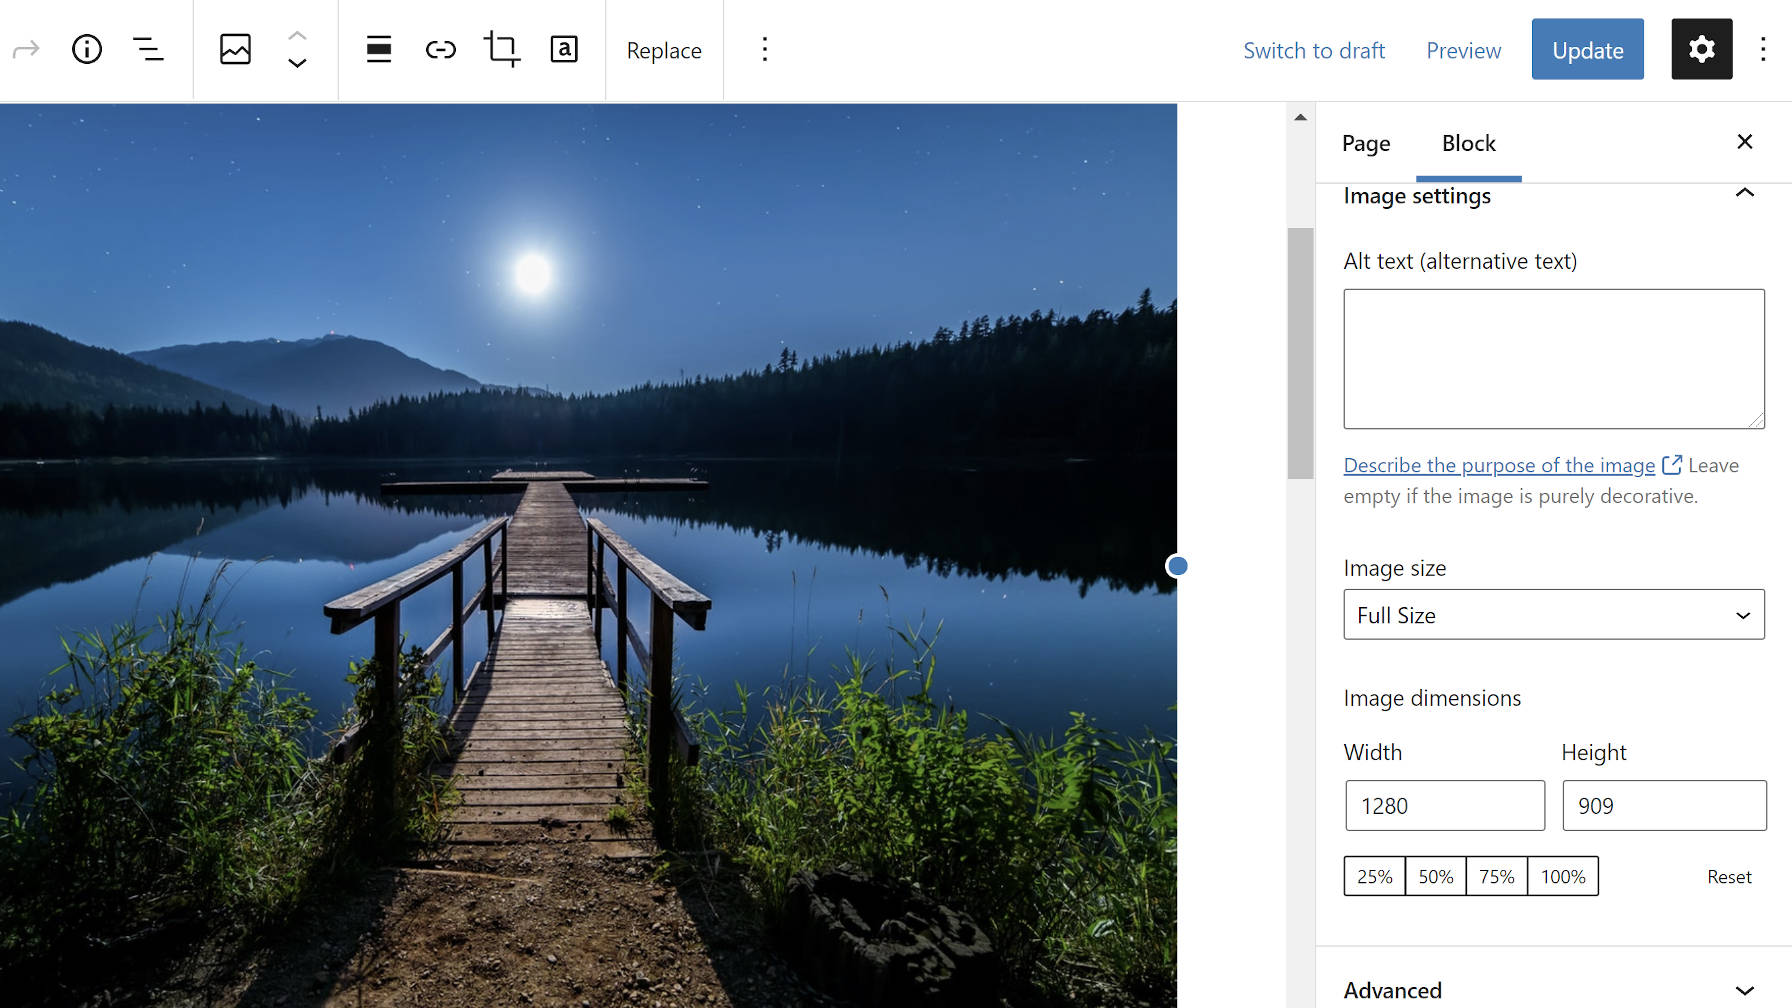The image size is (1792, 1008).
Task: Open the block options three-dot menu
Action: 765,49
